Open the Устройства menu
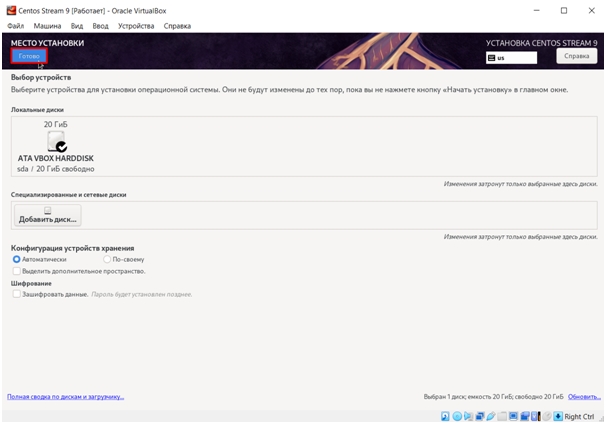This screenshot has width=606, height=424. 136,25
